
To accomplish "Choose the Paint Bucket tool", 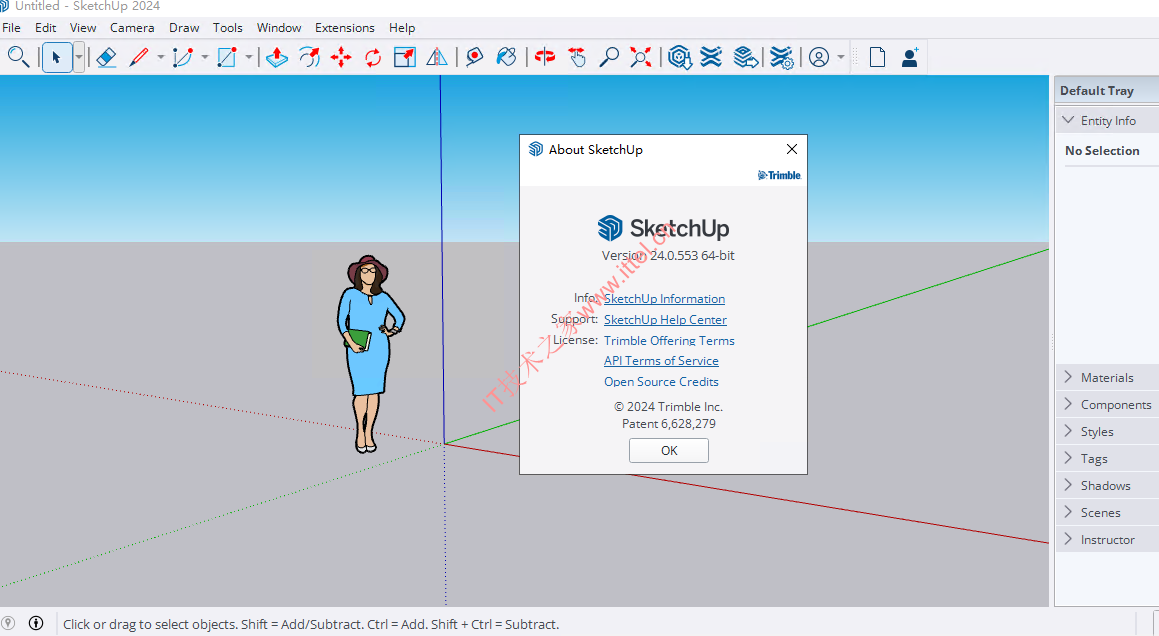I will 506,57.
